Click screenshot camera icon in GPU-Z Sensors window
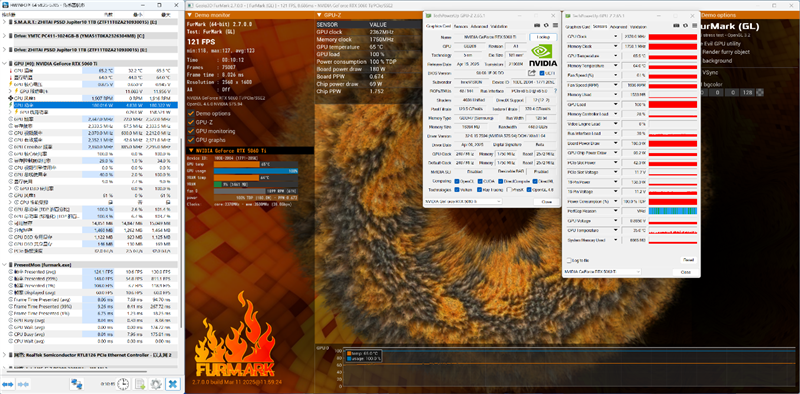 (676, 26)
